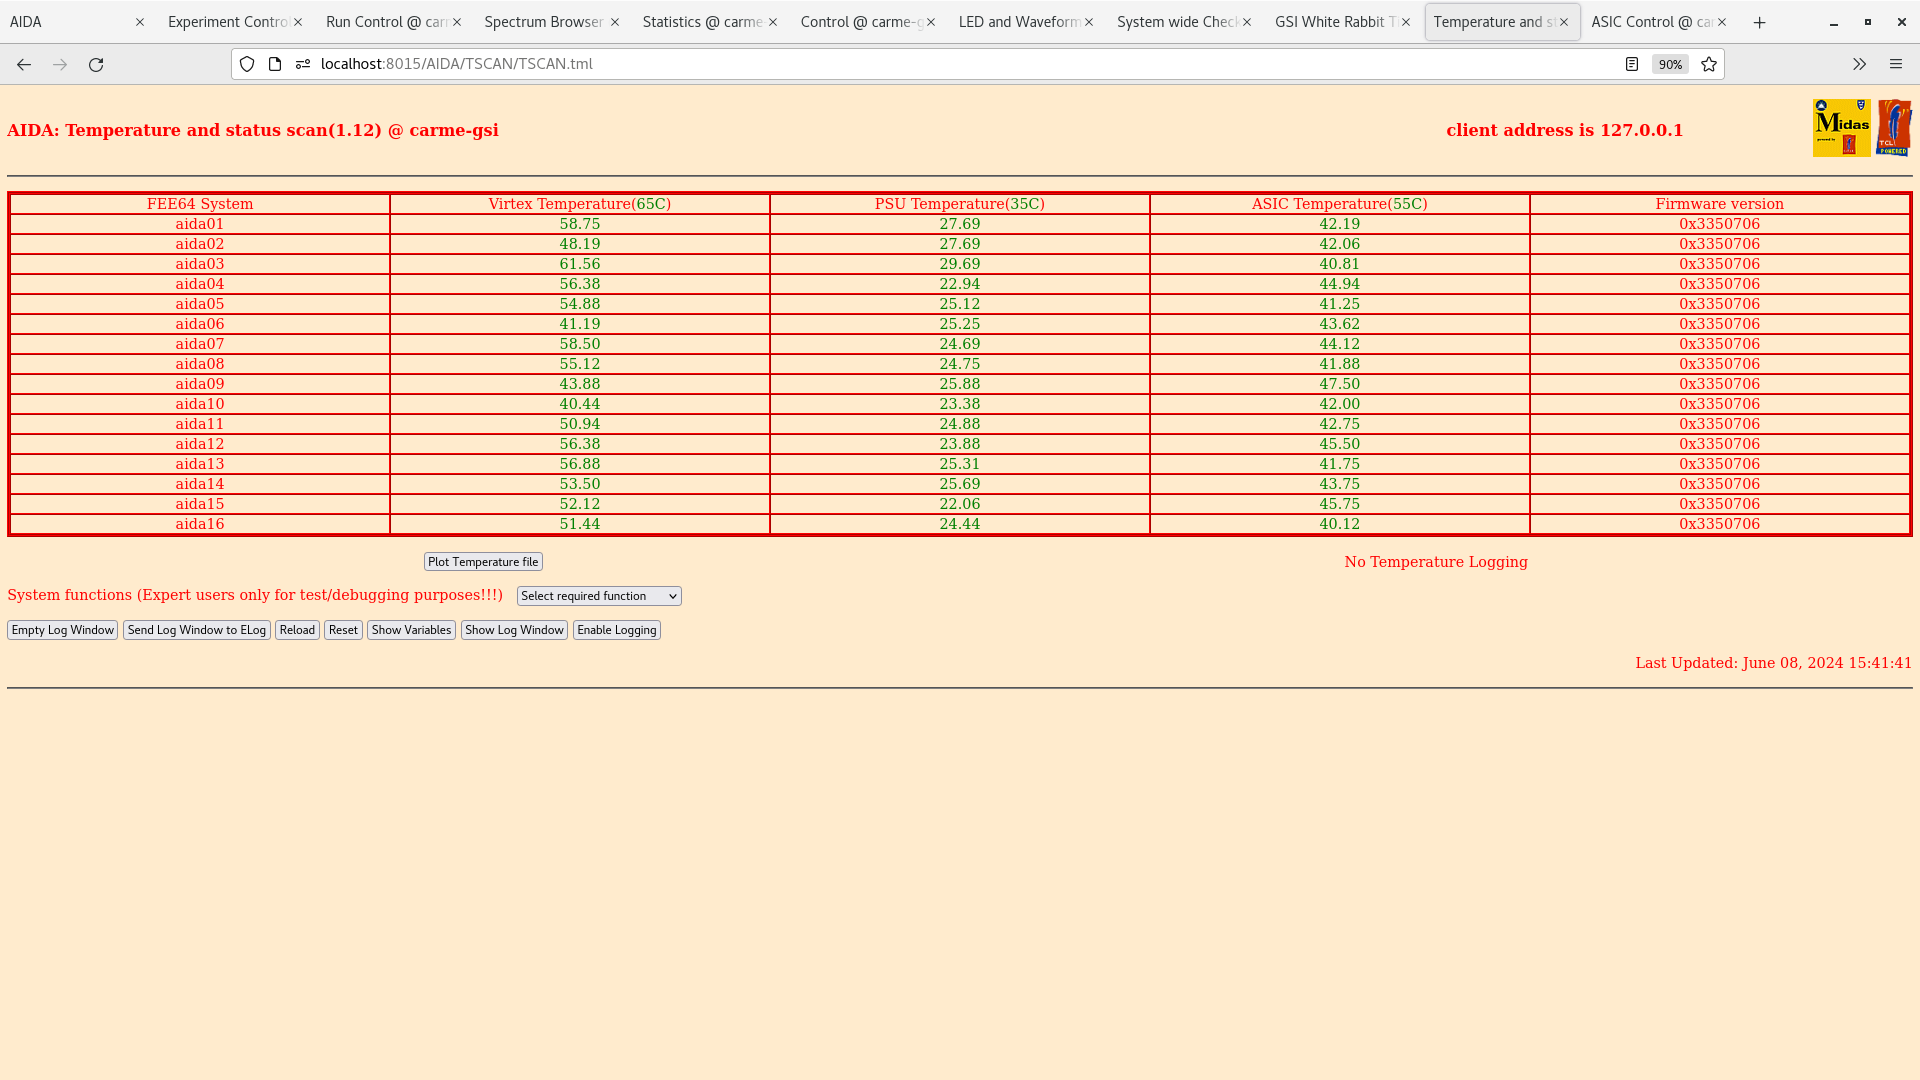Click the aida03 FEE64 system row
This screenshot has width=1920, height=1080.
point(200,264)
